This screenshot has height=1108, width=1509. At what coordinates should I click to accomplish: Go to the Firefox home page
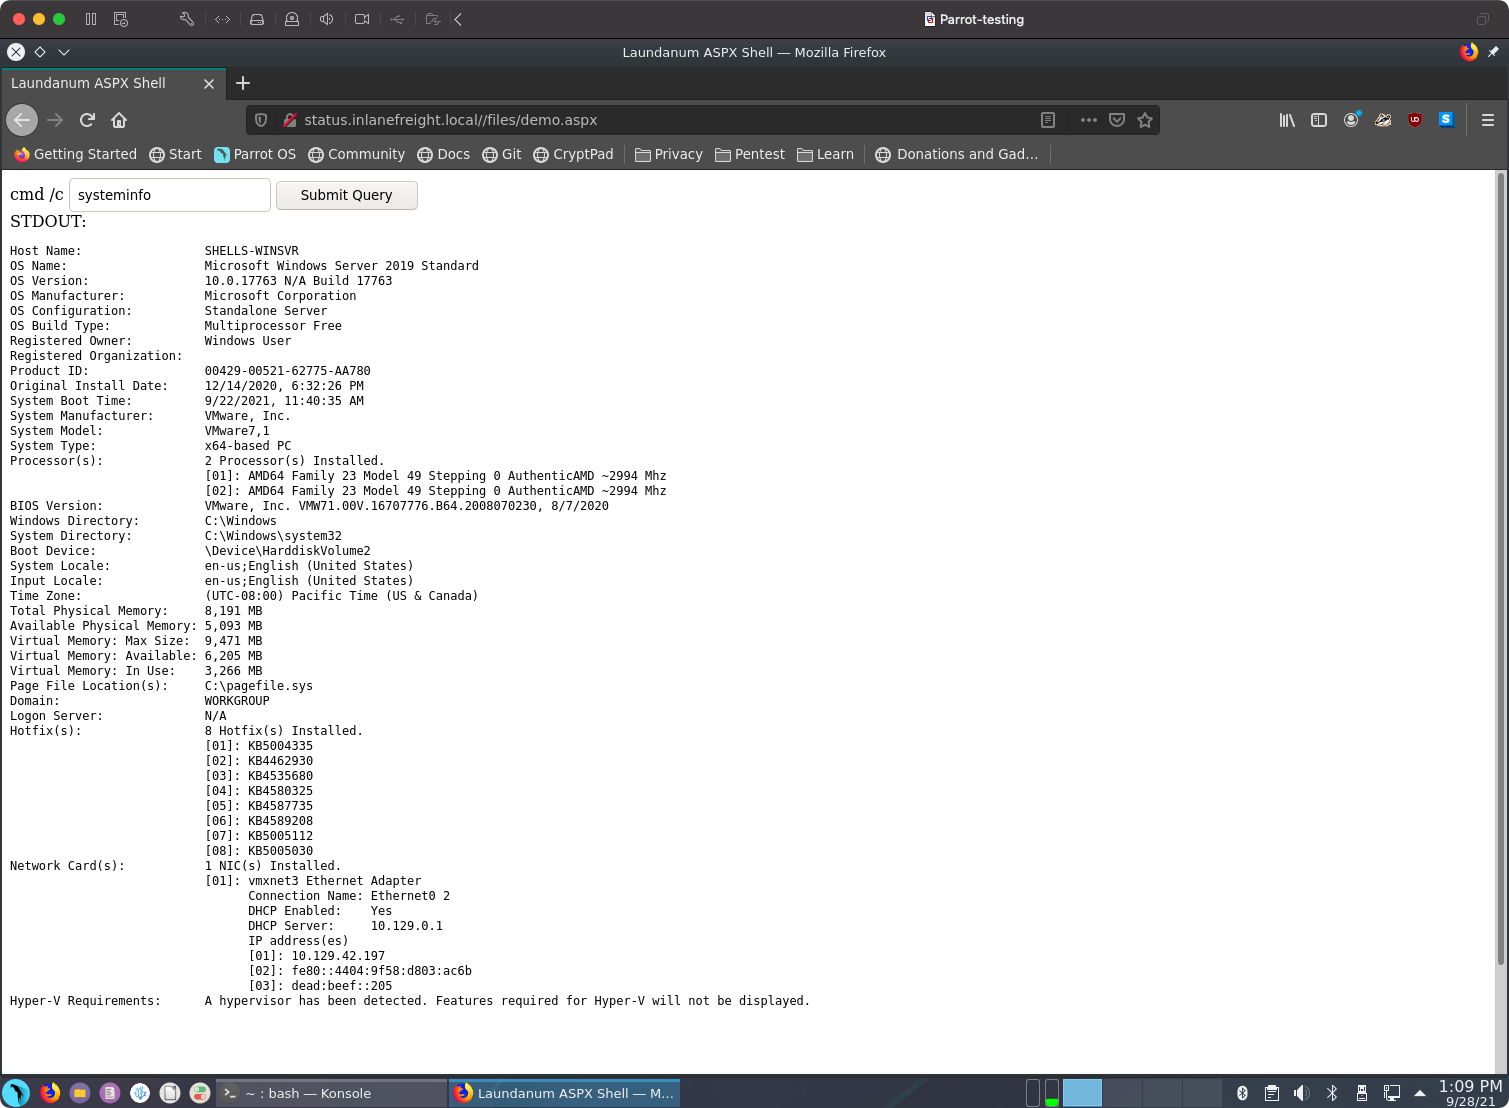(x=119, y=120)
